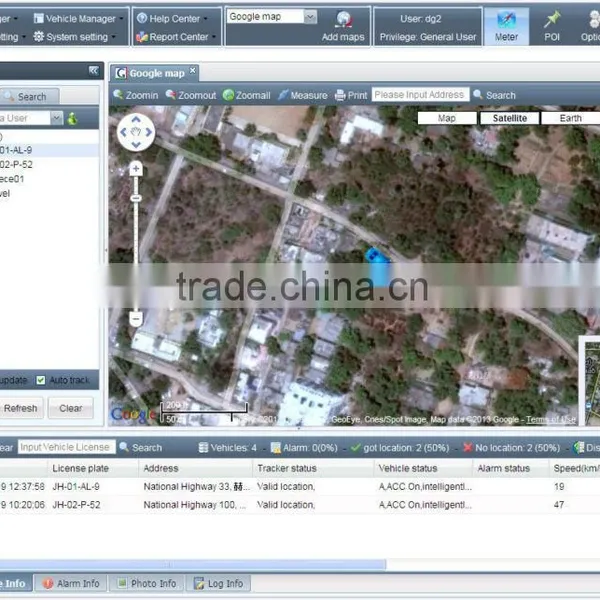Screen dimensions: 600x600
Task: Click the Vehicles: 4 status item
Action: pyautogui.click(x=228, y=447)
